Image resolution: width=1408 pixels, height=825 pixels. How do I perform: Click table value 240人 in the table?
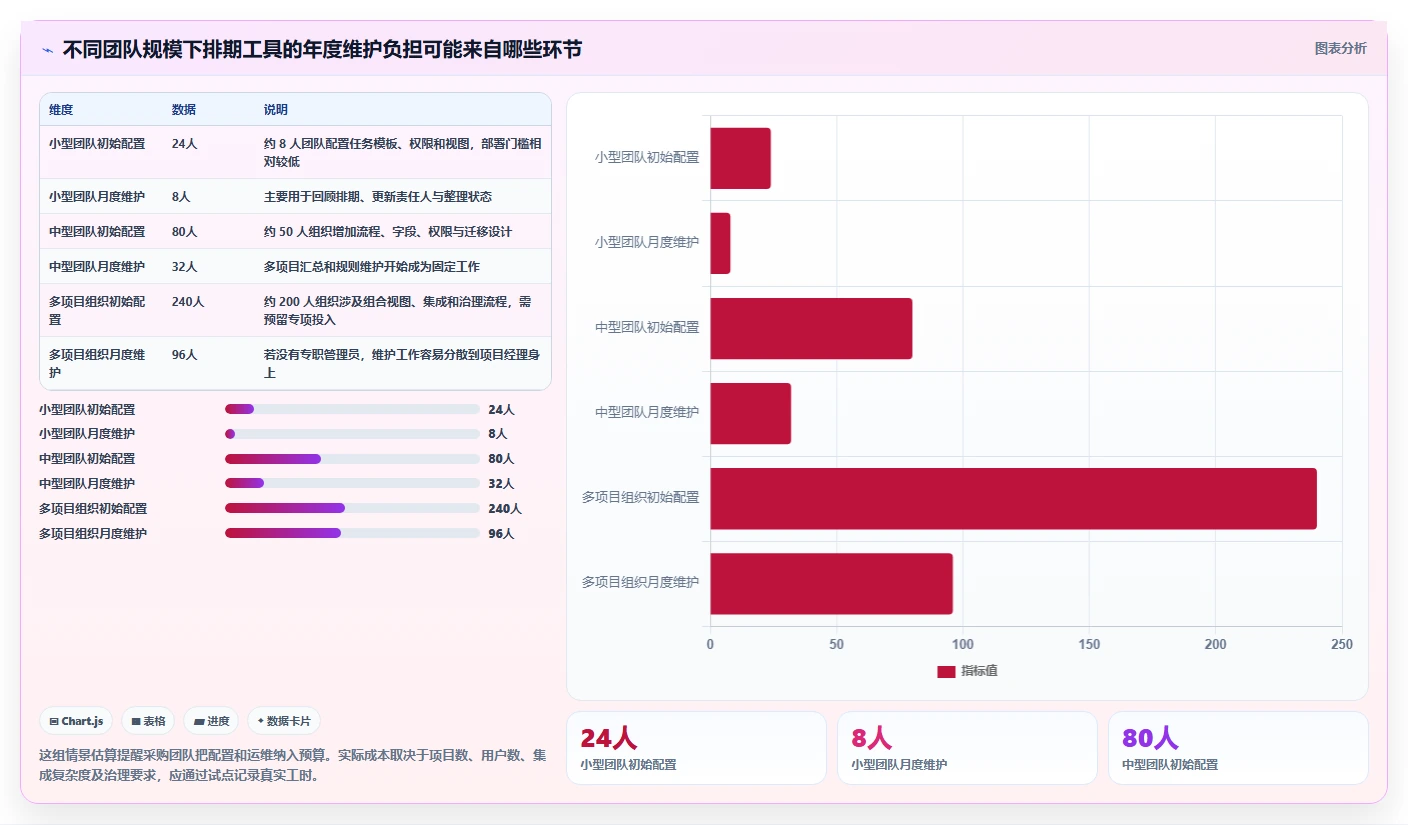pyautogui.click(x=188, y=302)
